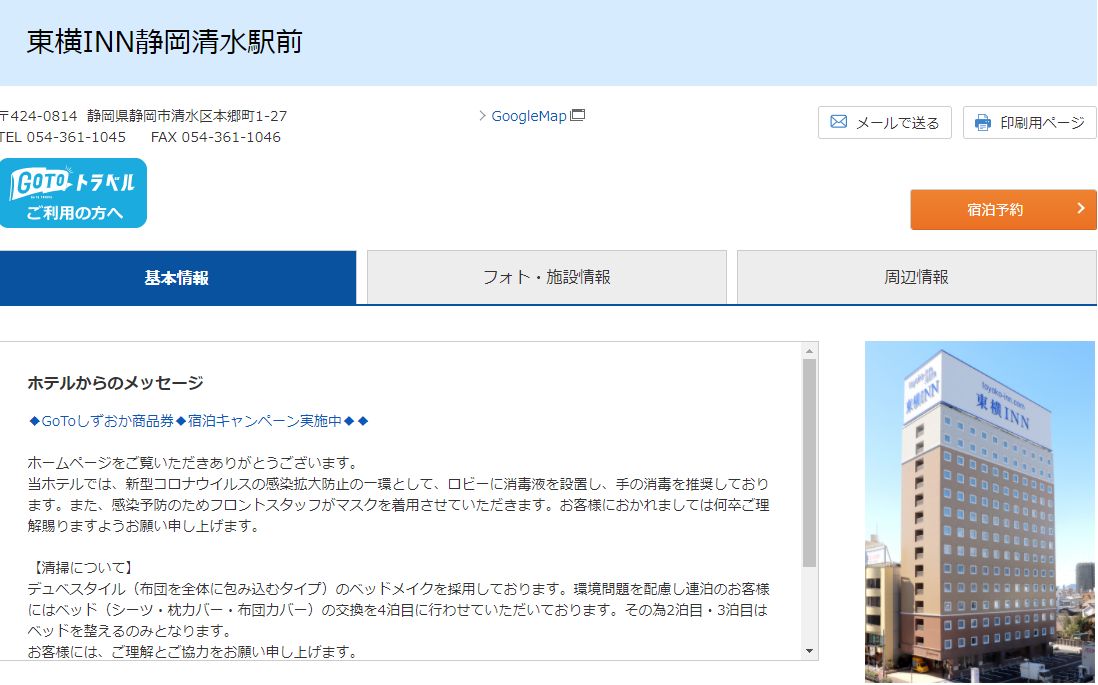Image resolution: width=1098 pixels, height=685 pixels.
Task: Click the external window icon beside GoogleMap
Action: pos(578,115)
